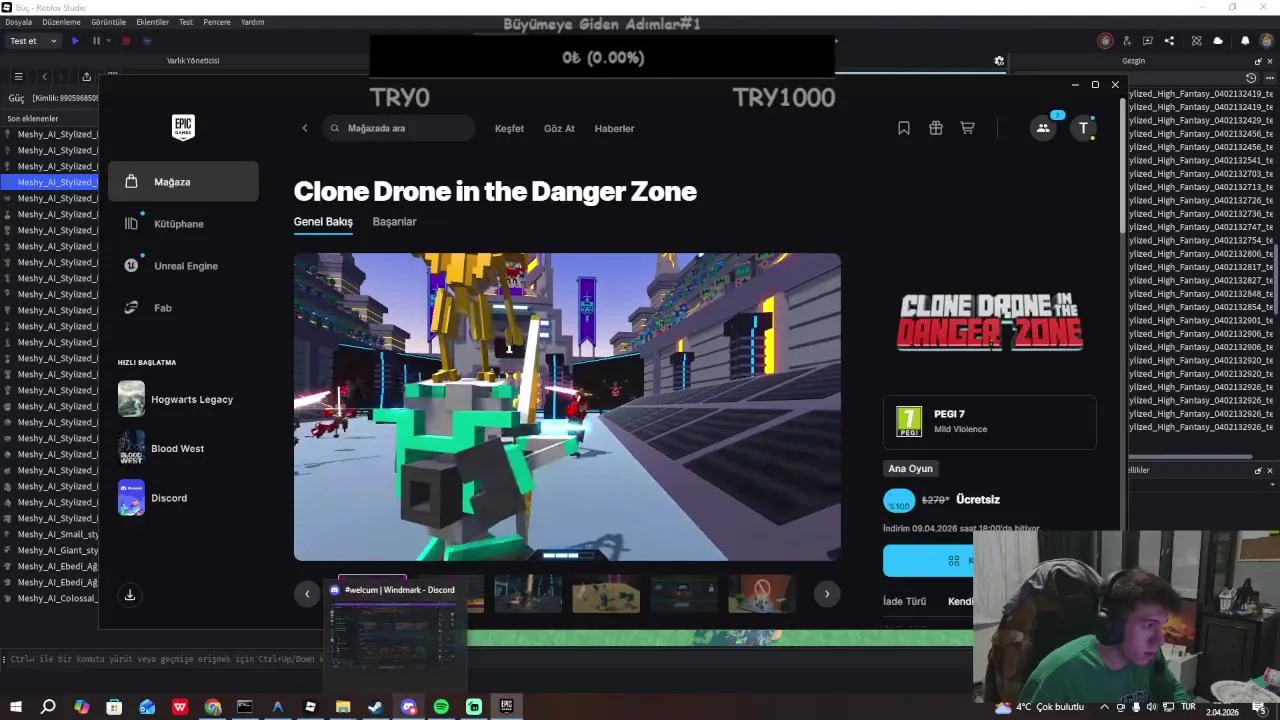The image size is (1280, 720).
Task: Open the three-dots menu in Gezgin panel
Action: (1270, 78)
